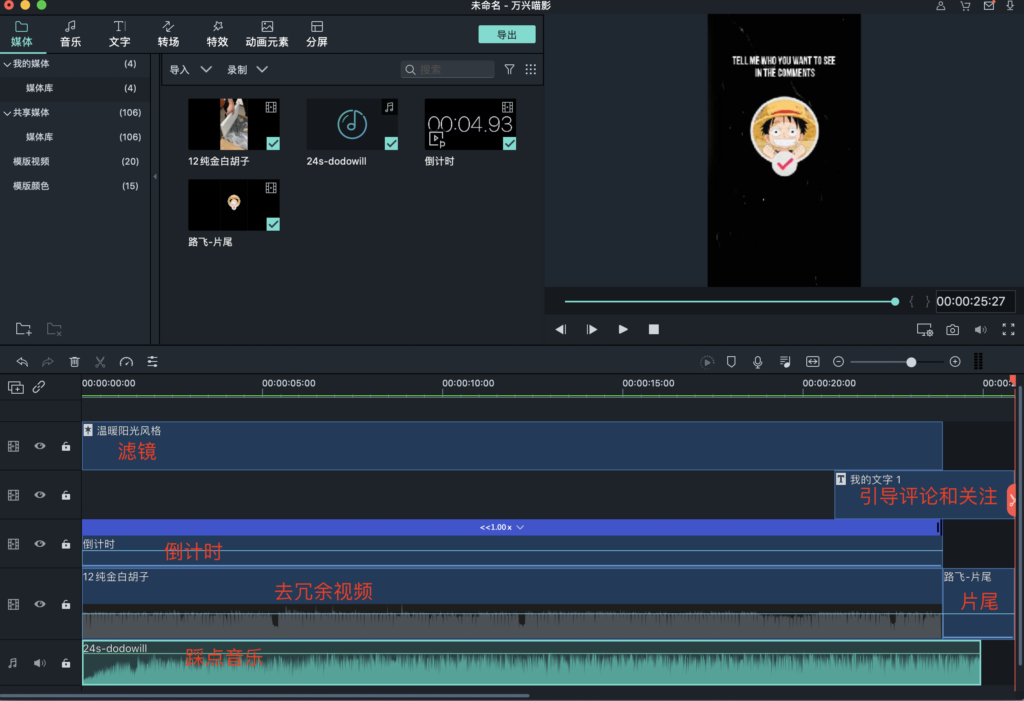Click the 导出 export button

coord(507,35)
